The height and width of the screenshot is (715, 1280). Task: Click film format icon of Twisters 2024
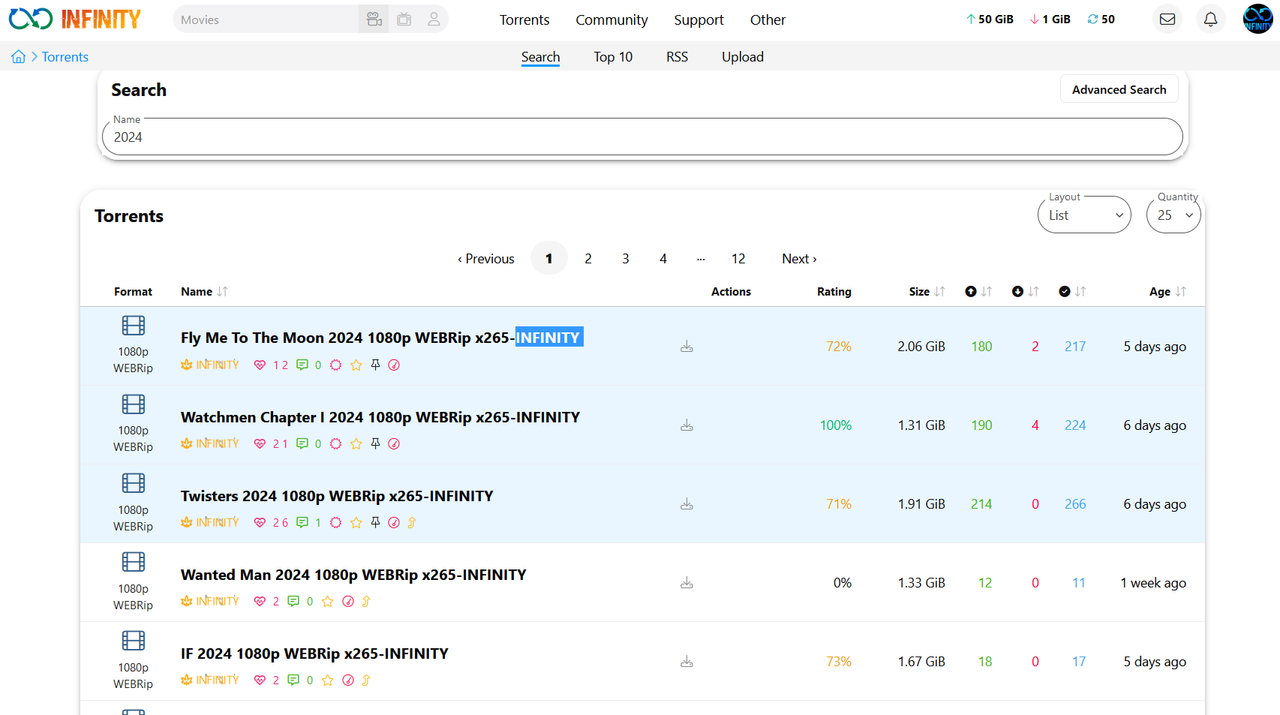[133, 483]
